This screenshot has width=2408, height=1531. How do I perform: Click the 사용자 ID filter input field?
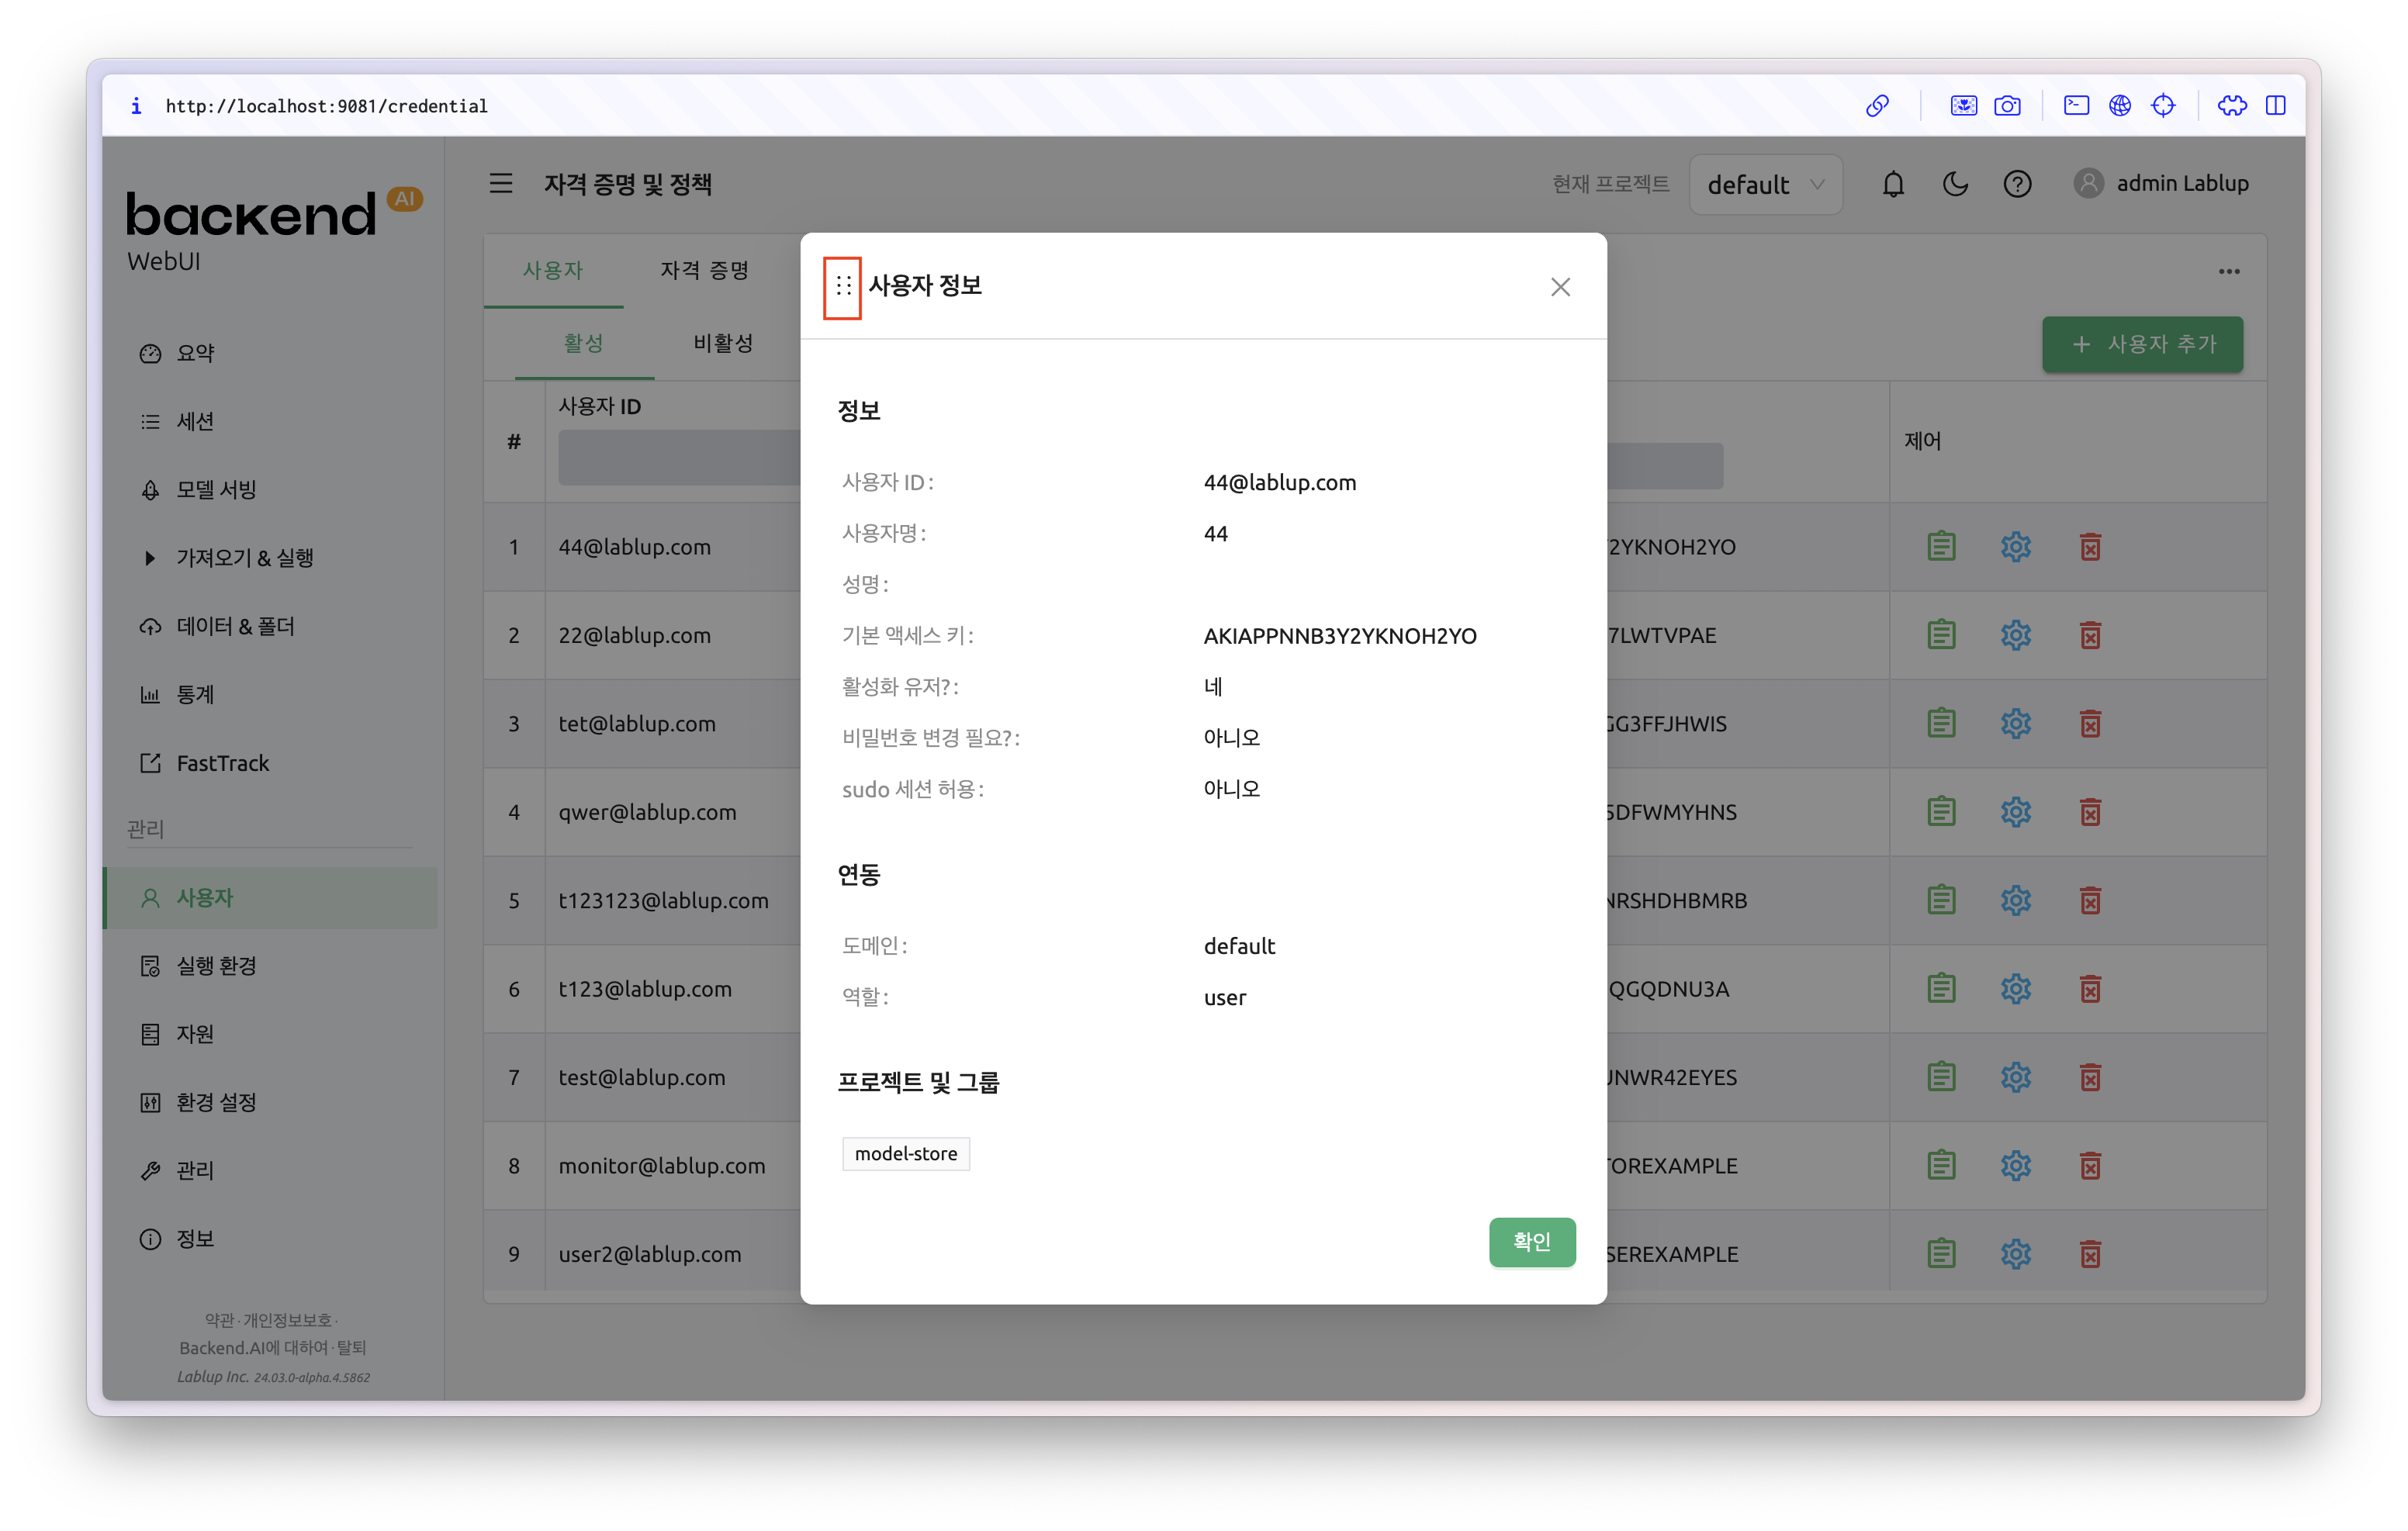pos(679,458)
